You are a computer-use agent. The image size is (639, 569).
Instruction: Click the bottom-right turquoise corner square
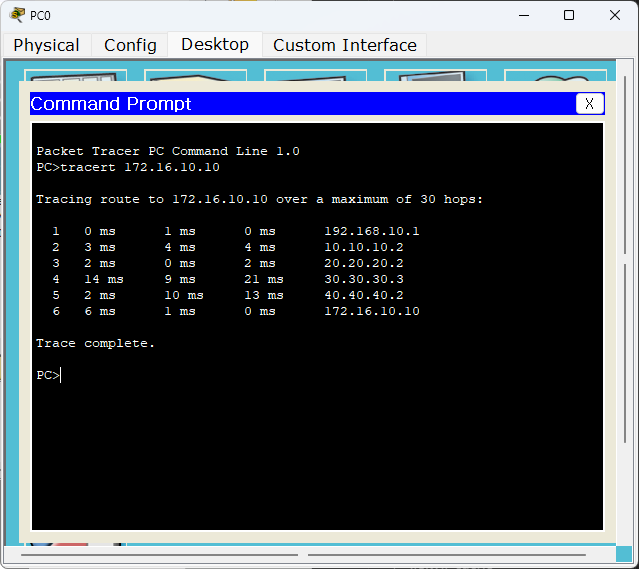(624, 554)
